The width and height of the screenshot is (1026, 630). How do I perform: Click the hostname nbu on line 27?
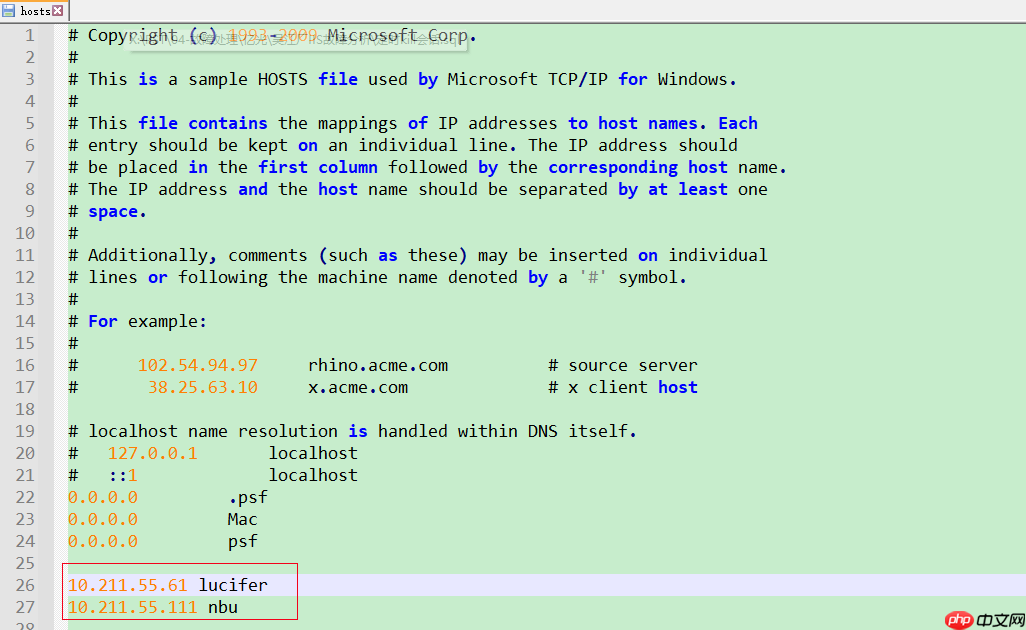222,607
